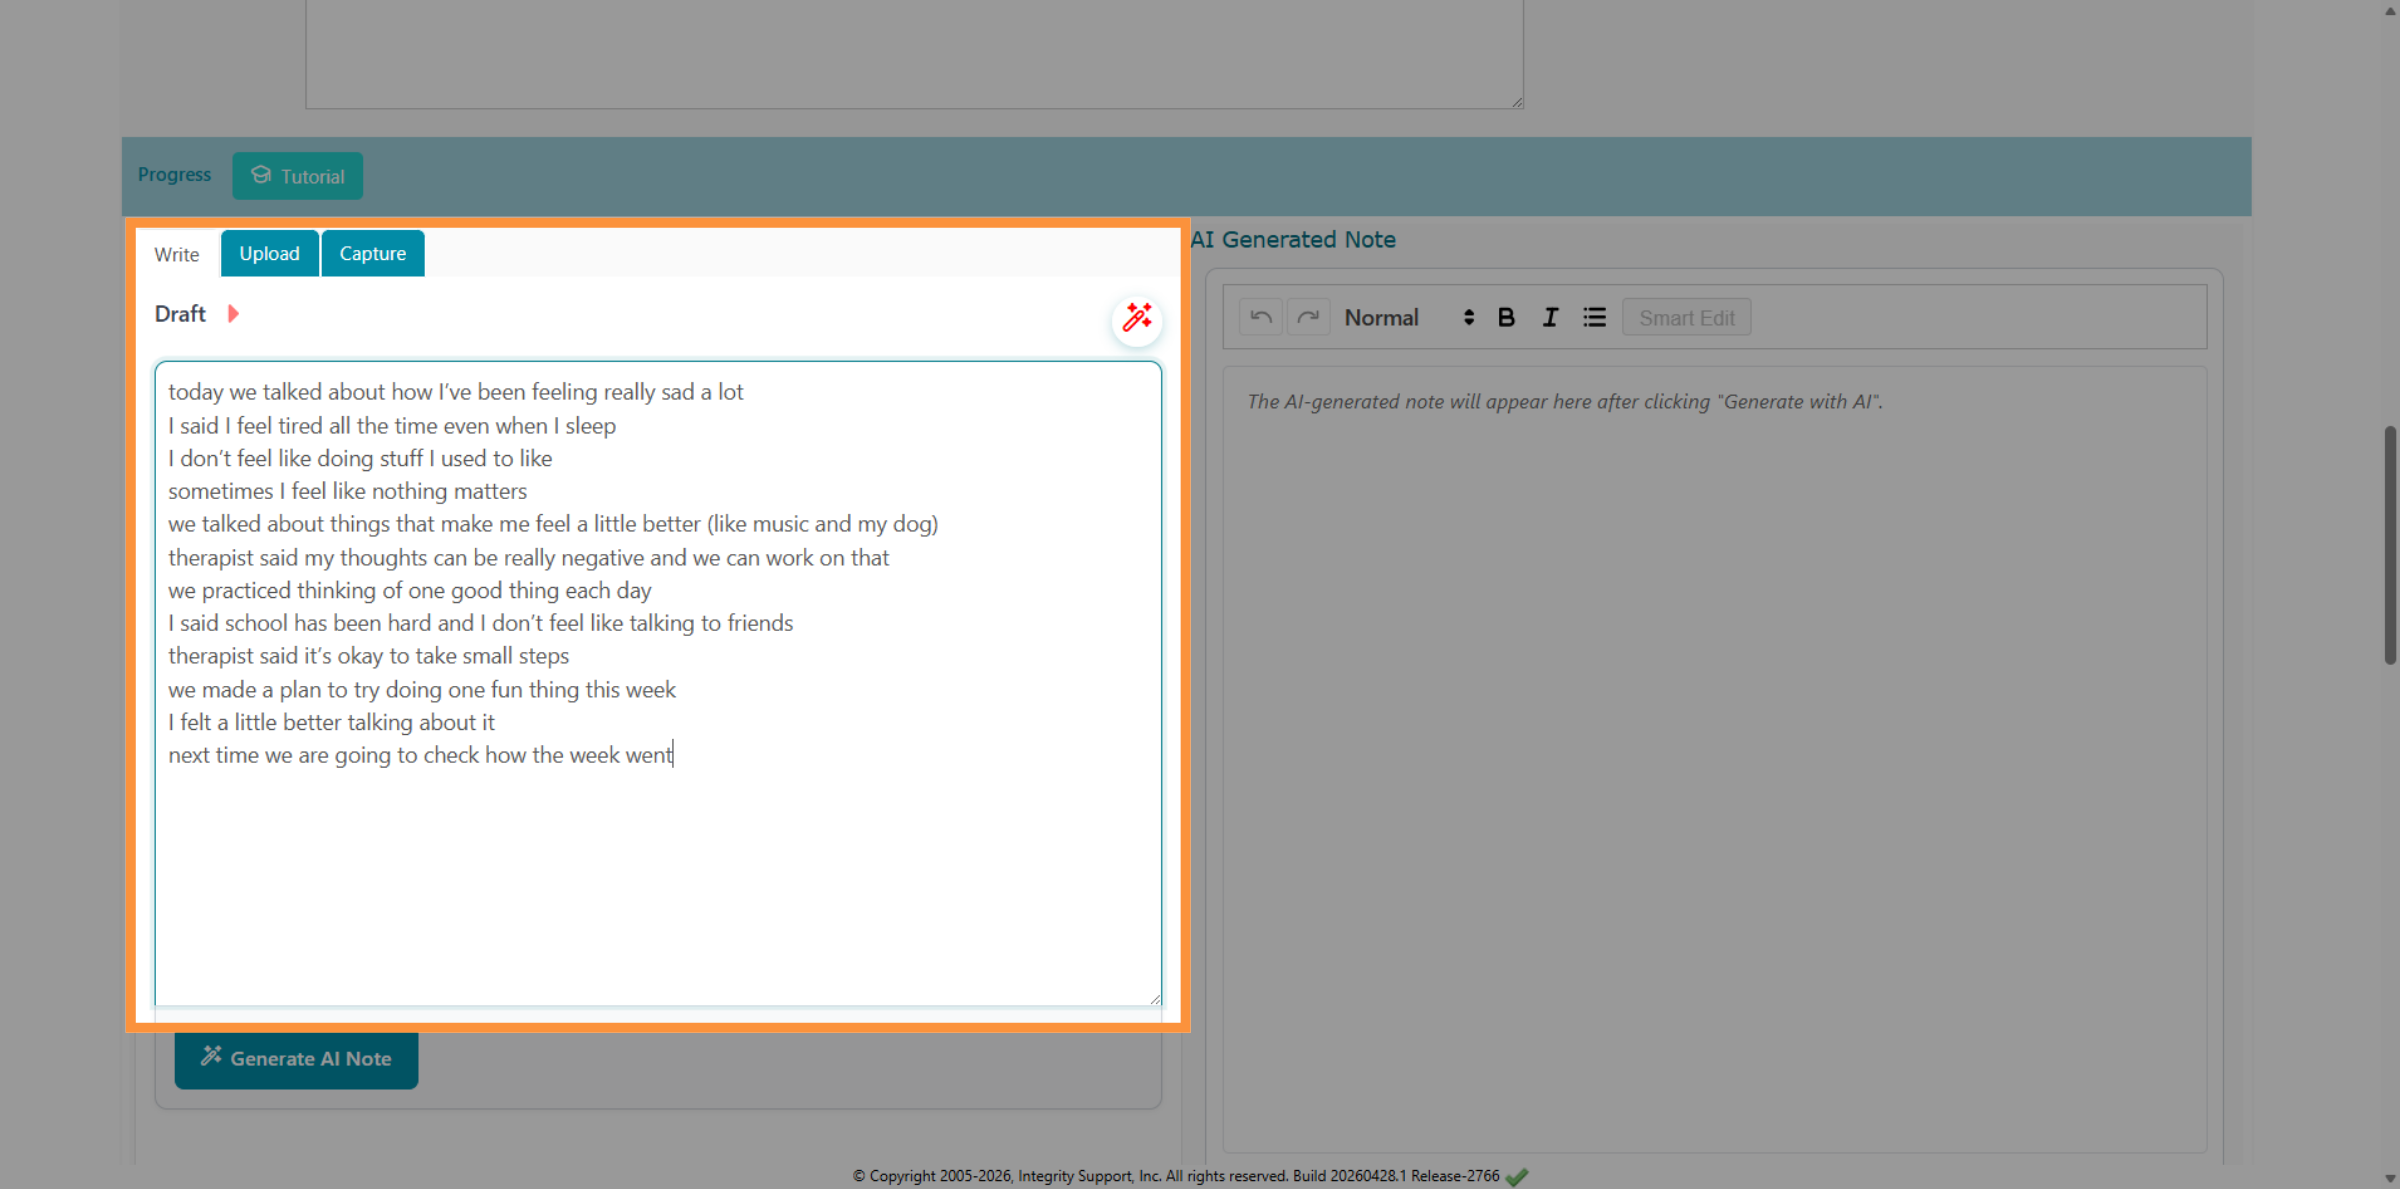This screenshot has width=2400, height=1189.
Task: Click the red Draft play arrow
Action: point(233,314)
